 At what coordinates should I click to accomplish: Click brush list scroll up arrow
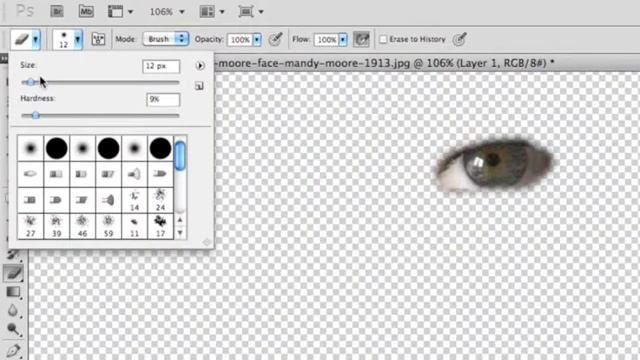[x=180, y=220]
